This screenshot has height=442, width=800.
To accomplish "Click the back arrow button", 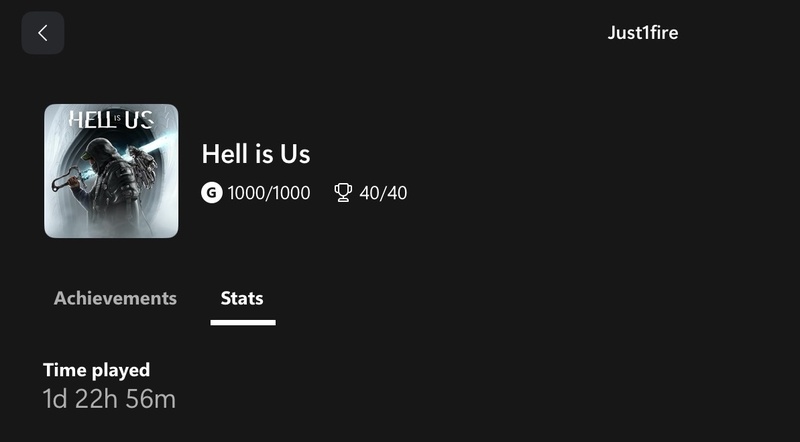I will [x=43, y=33].
